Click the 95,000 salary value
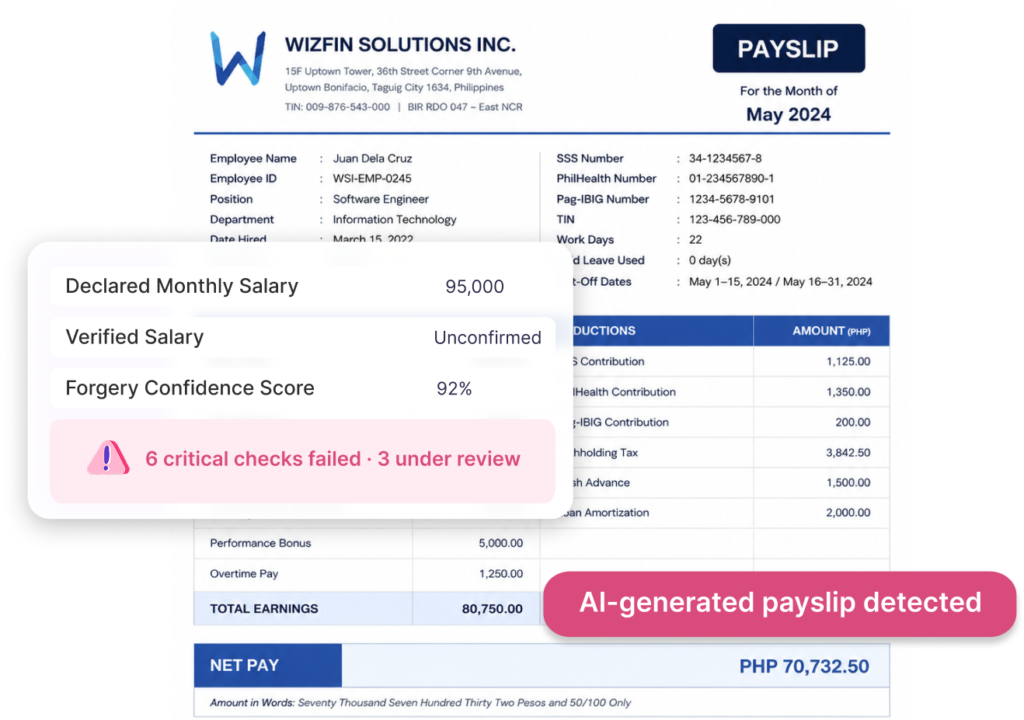The image size is (1024, 720). (x=474, y=287)
